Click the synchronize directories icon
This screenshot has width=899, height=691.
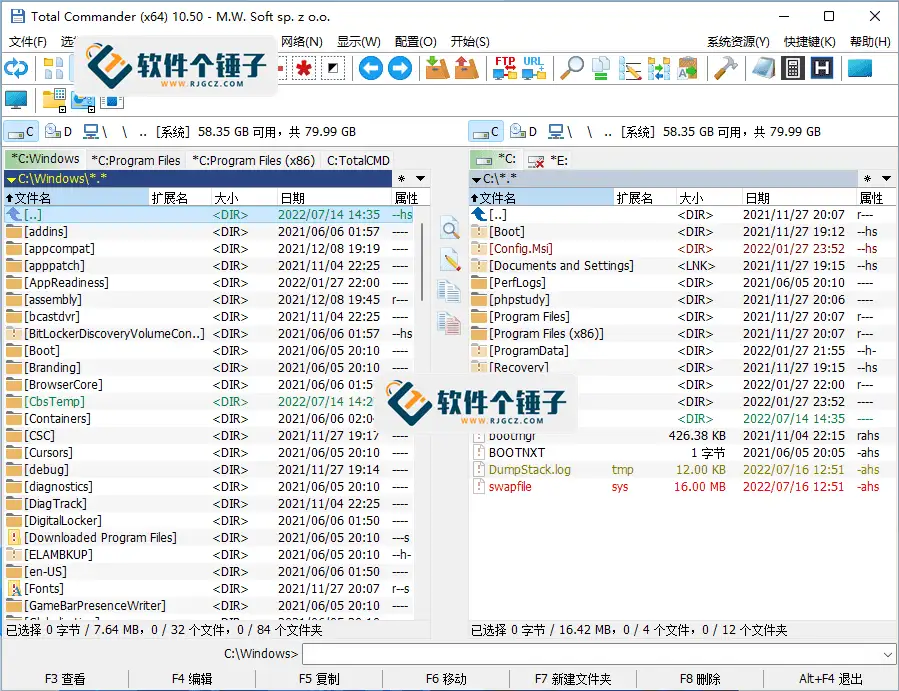point(659,68)
